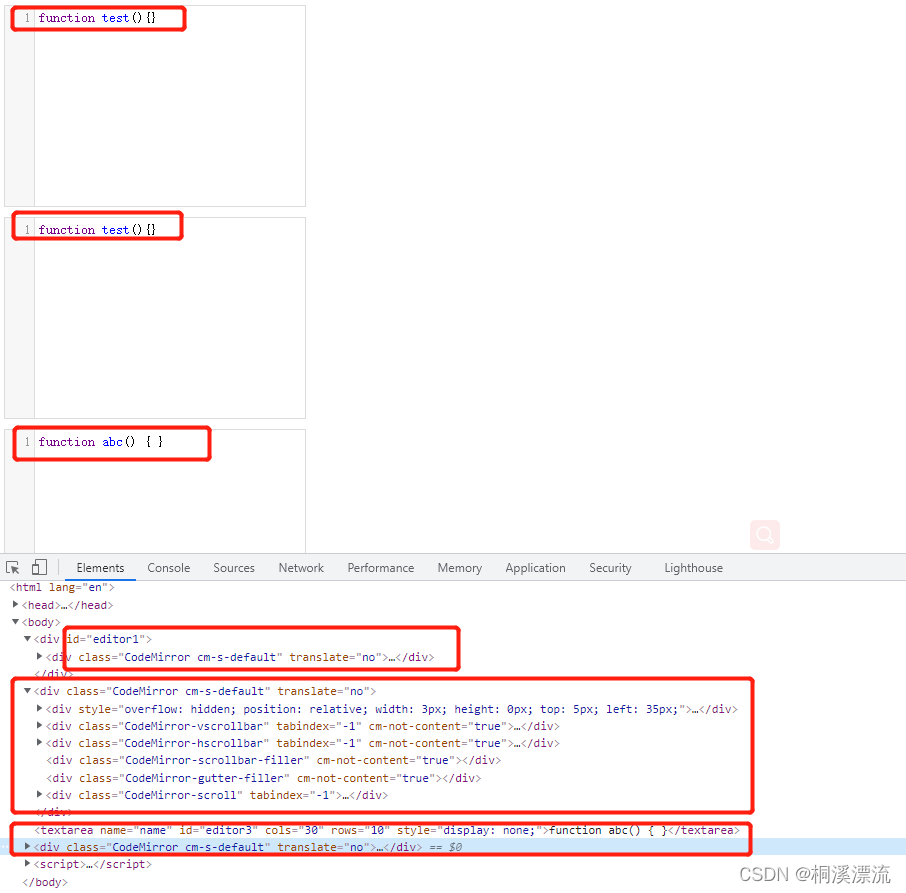The width and height of the screenshot is (906, 893).
Task: Select the textarea editor3 node
Action: [387, 830]
